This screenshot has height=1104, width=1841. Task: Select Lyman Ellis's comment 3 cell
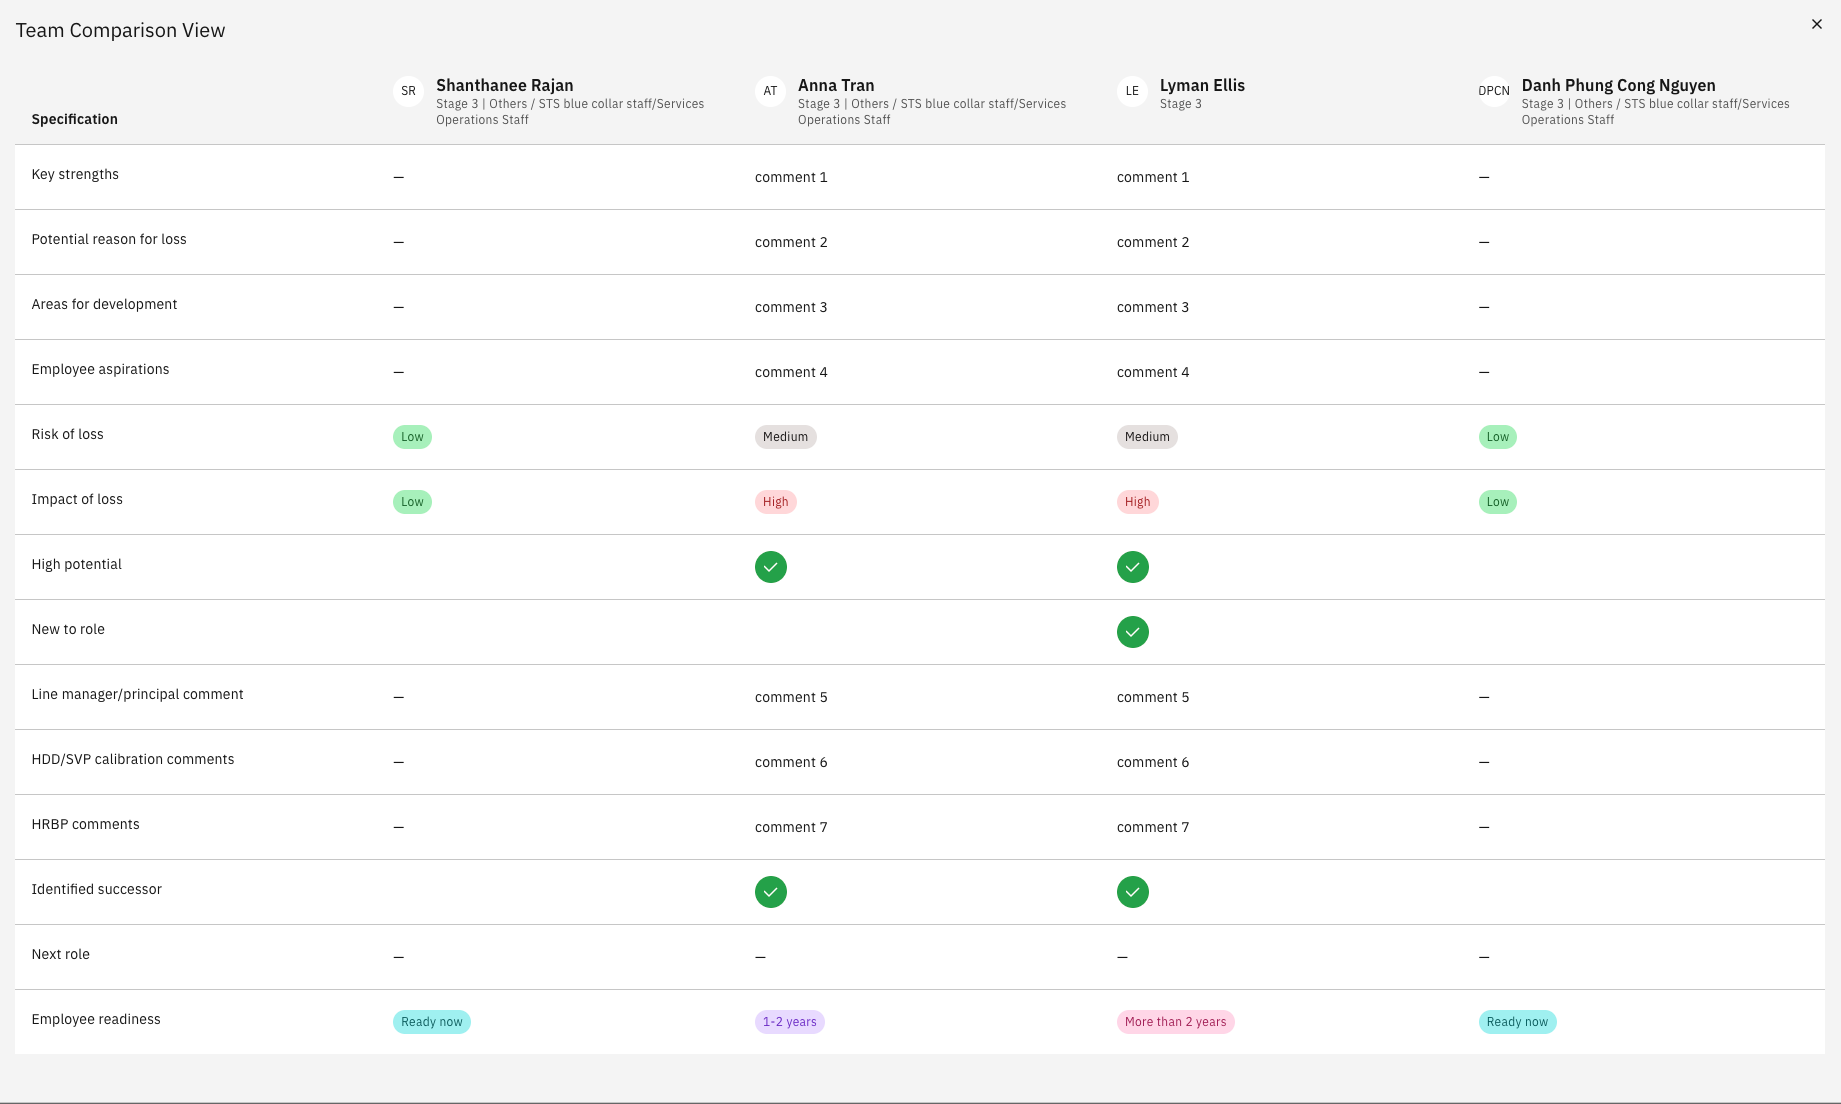[x=1153, y=307]
